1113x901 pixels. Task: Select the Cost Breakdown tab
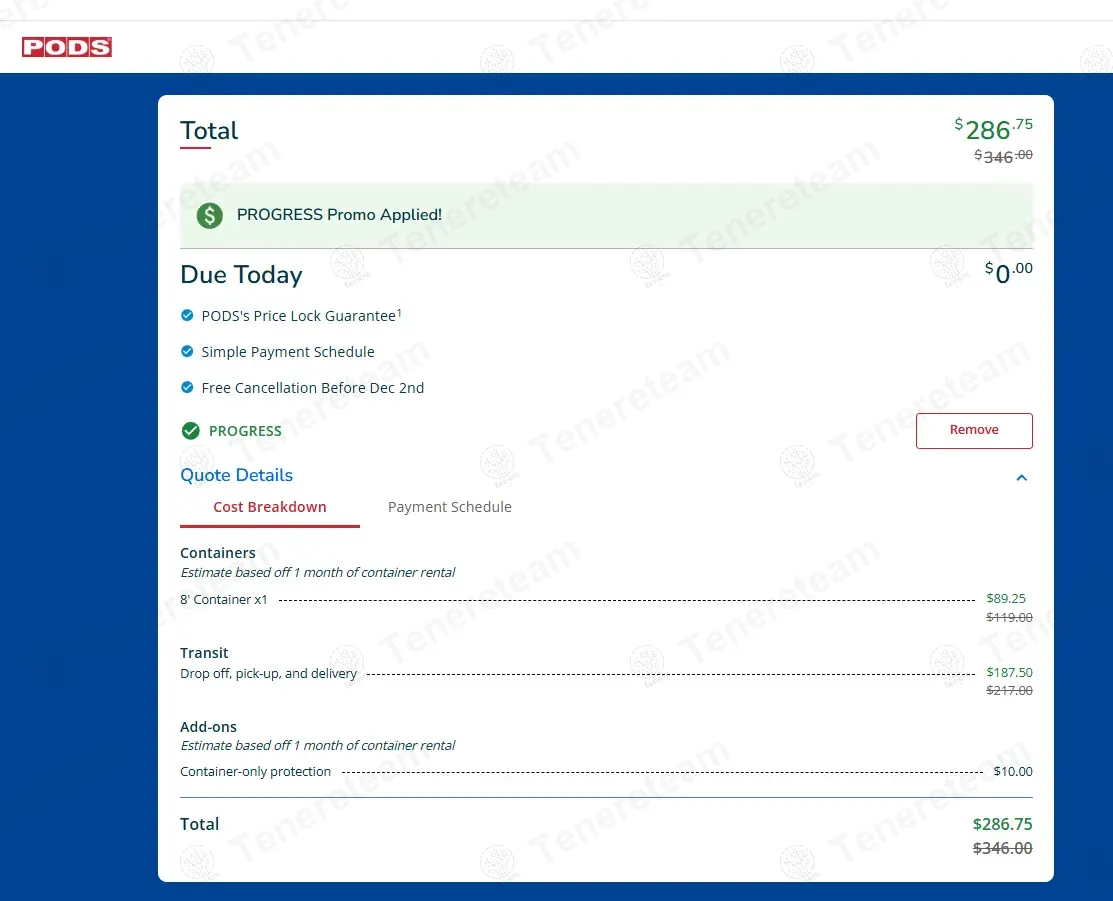click(x=269, y=507)
